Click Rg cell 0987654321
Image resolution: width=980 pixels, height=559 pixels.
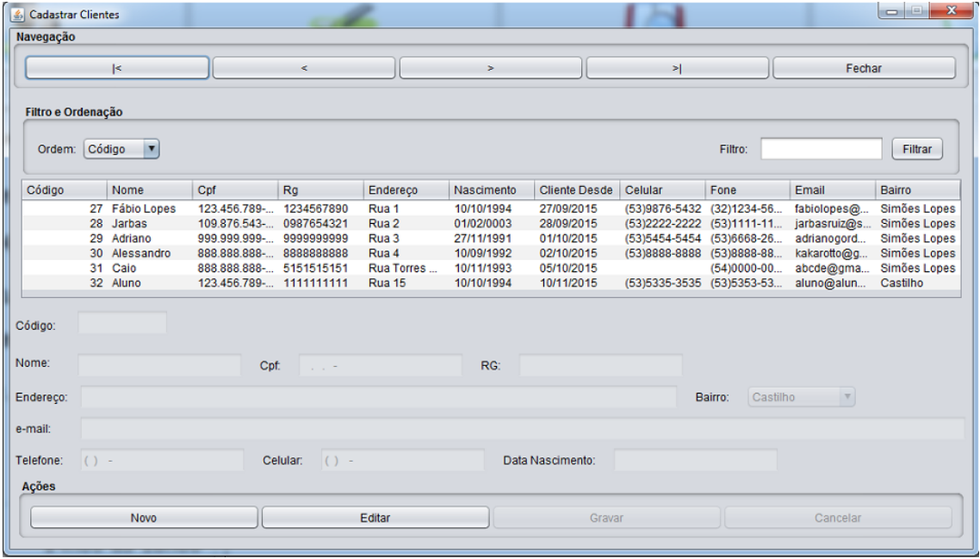pyautogui.click(x=321, y=223)
